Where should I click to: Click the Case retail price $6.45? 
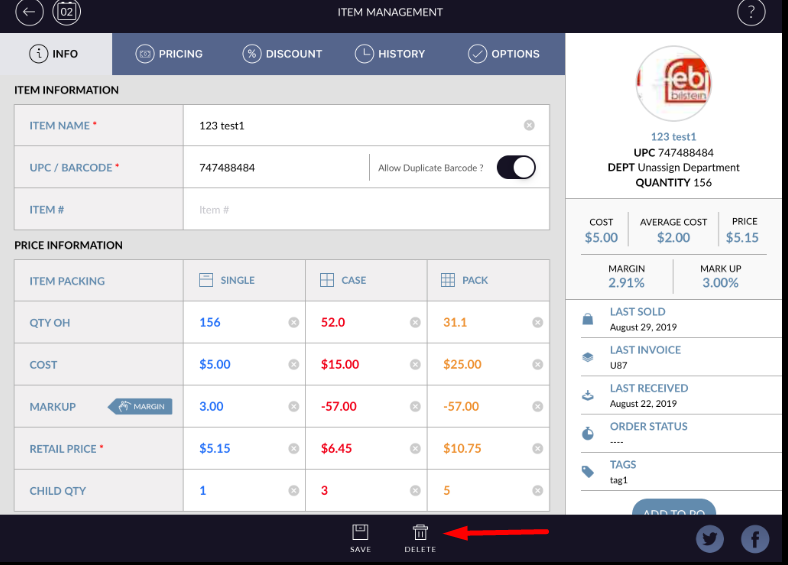click(337, 449)
